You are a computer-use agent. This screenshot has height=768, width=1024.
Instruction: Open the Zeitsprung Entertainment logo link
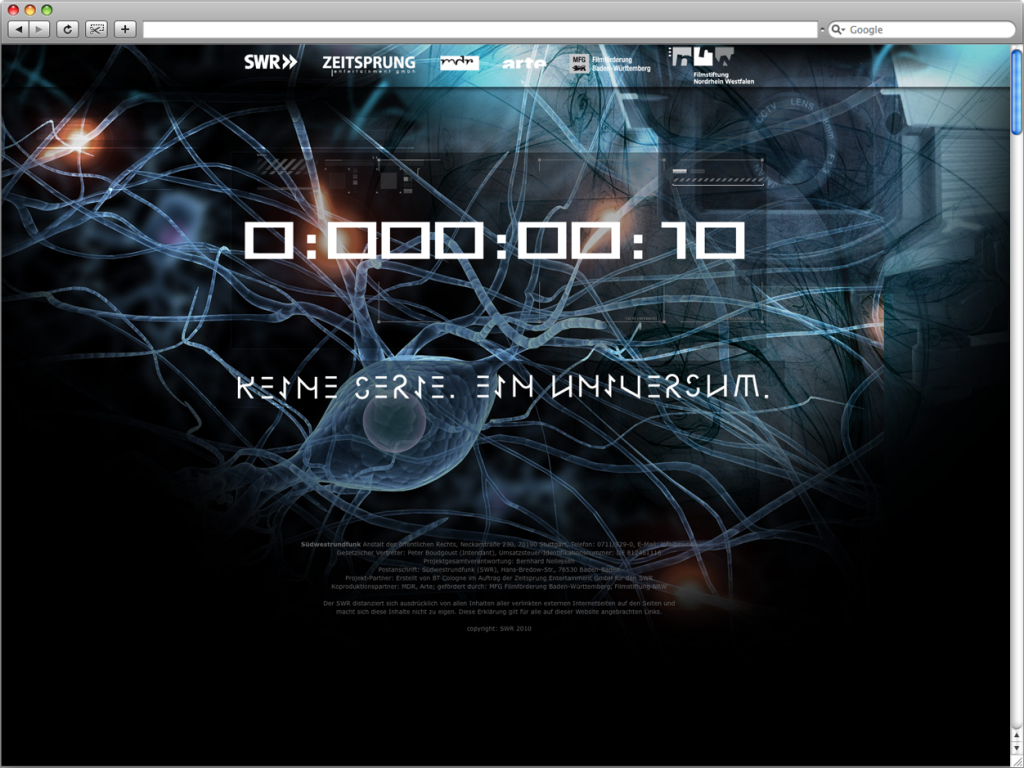point(369,65)
